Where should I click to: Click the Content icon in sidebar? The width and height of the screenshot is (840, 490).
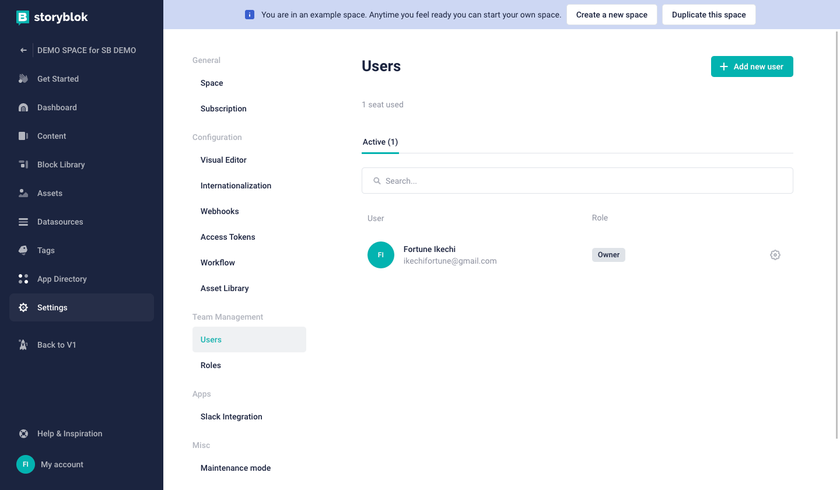click(x=23, y=136)
